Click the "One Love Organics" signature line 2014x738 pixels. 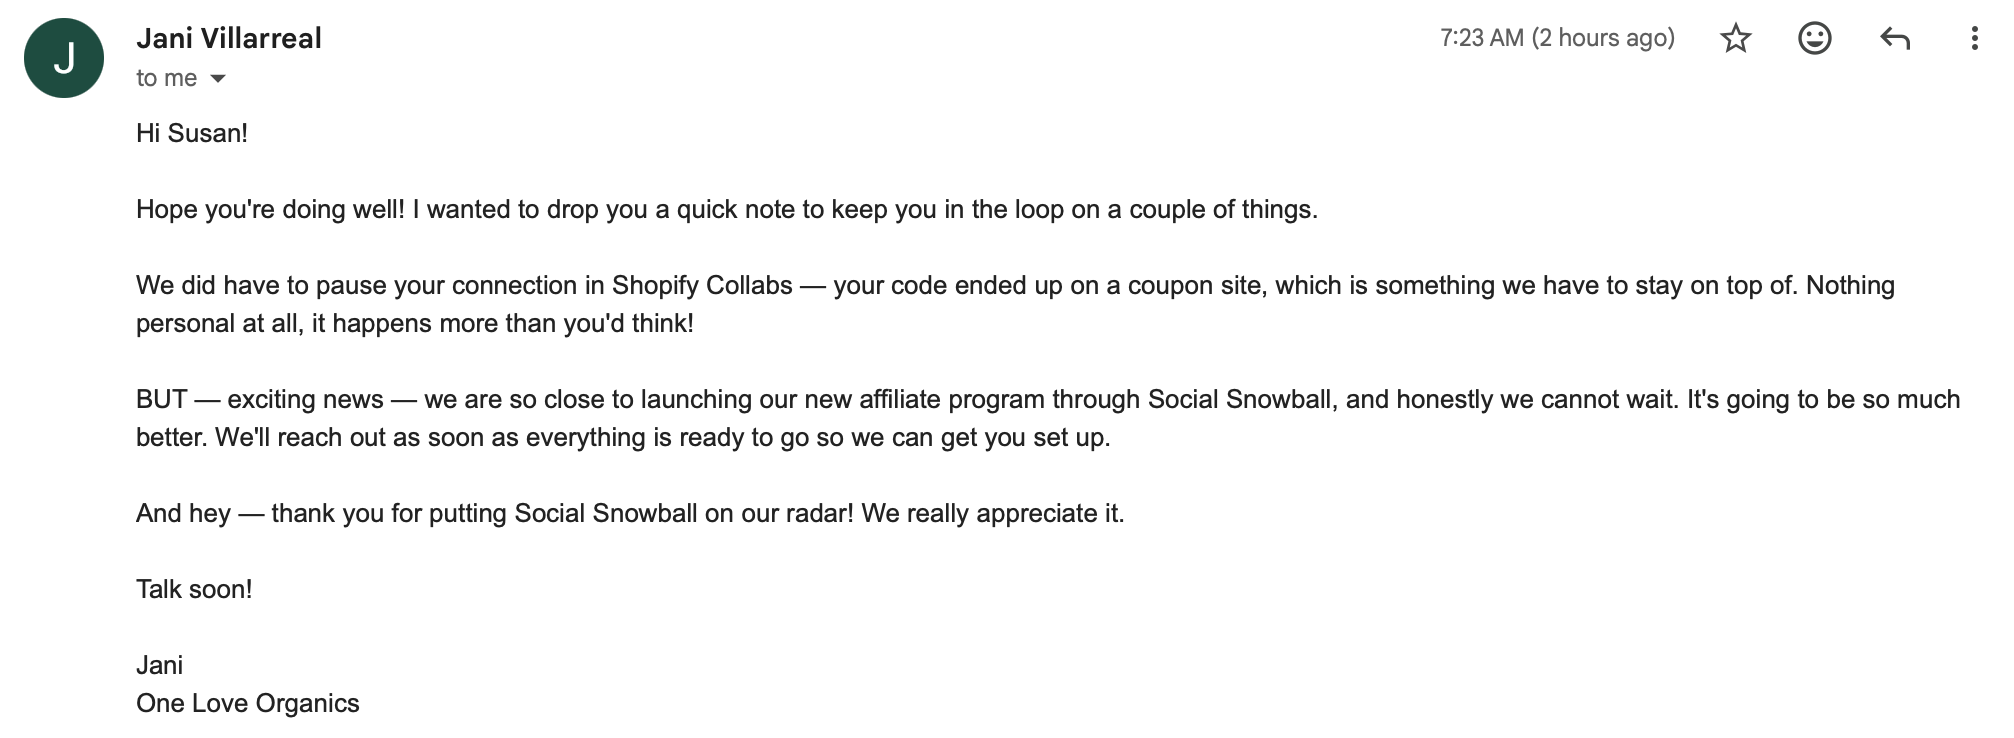[x=247, y=703]
